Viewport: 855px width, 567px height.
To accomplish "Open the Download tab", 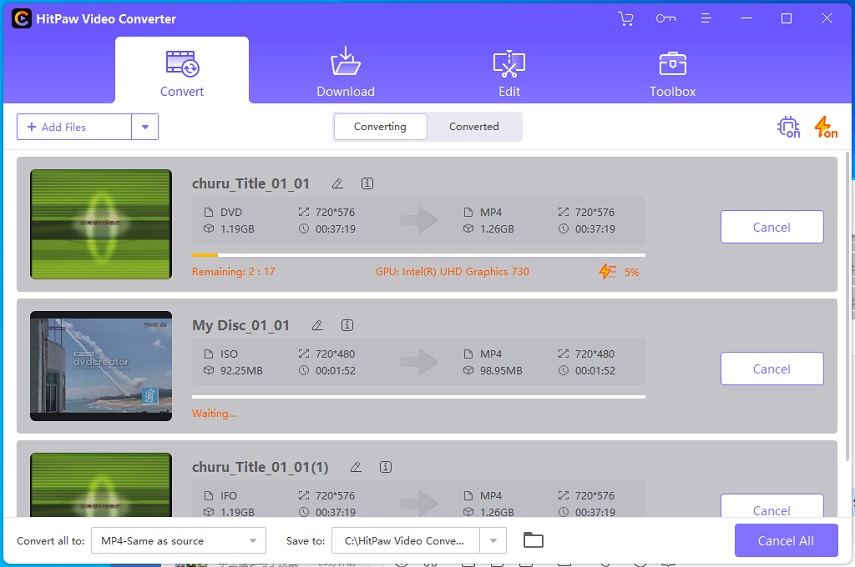I will [345, 73].
